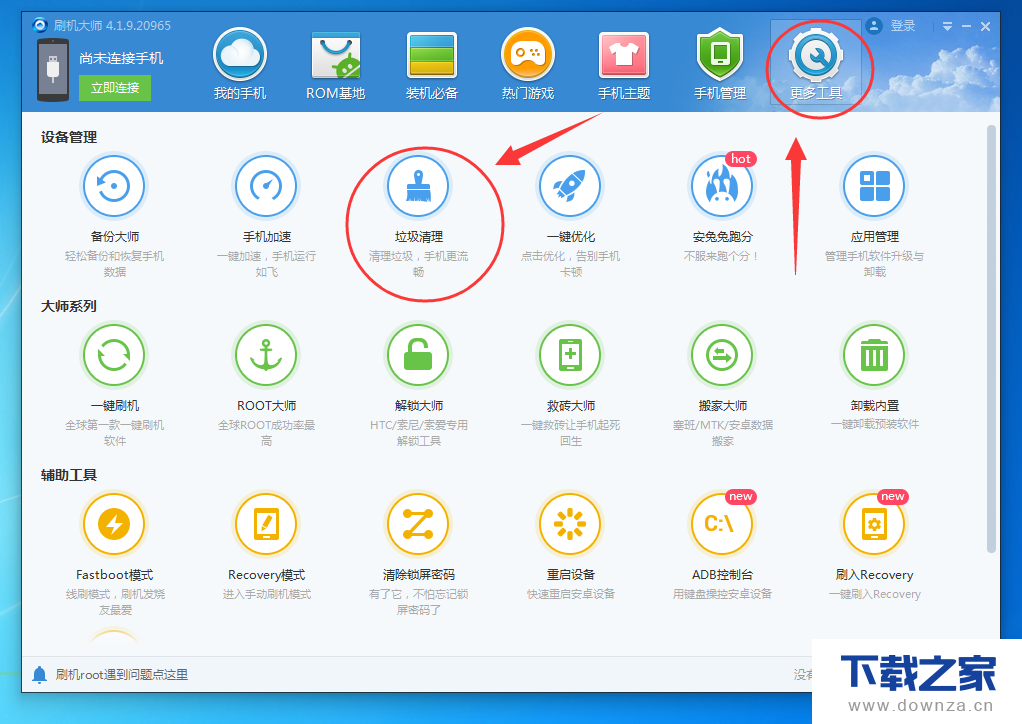The height and width of the screenshot is (724, 1022).
Task: Open 清除锁屏密码 pattern icon
Action: (418, 524)
